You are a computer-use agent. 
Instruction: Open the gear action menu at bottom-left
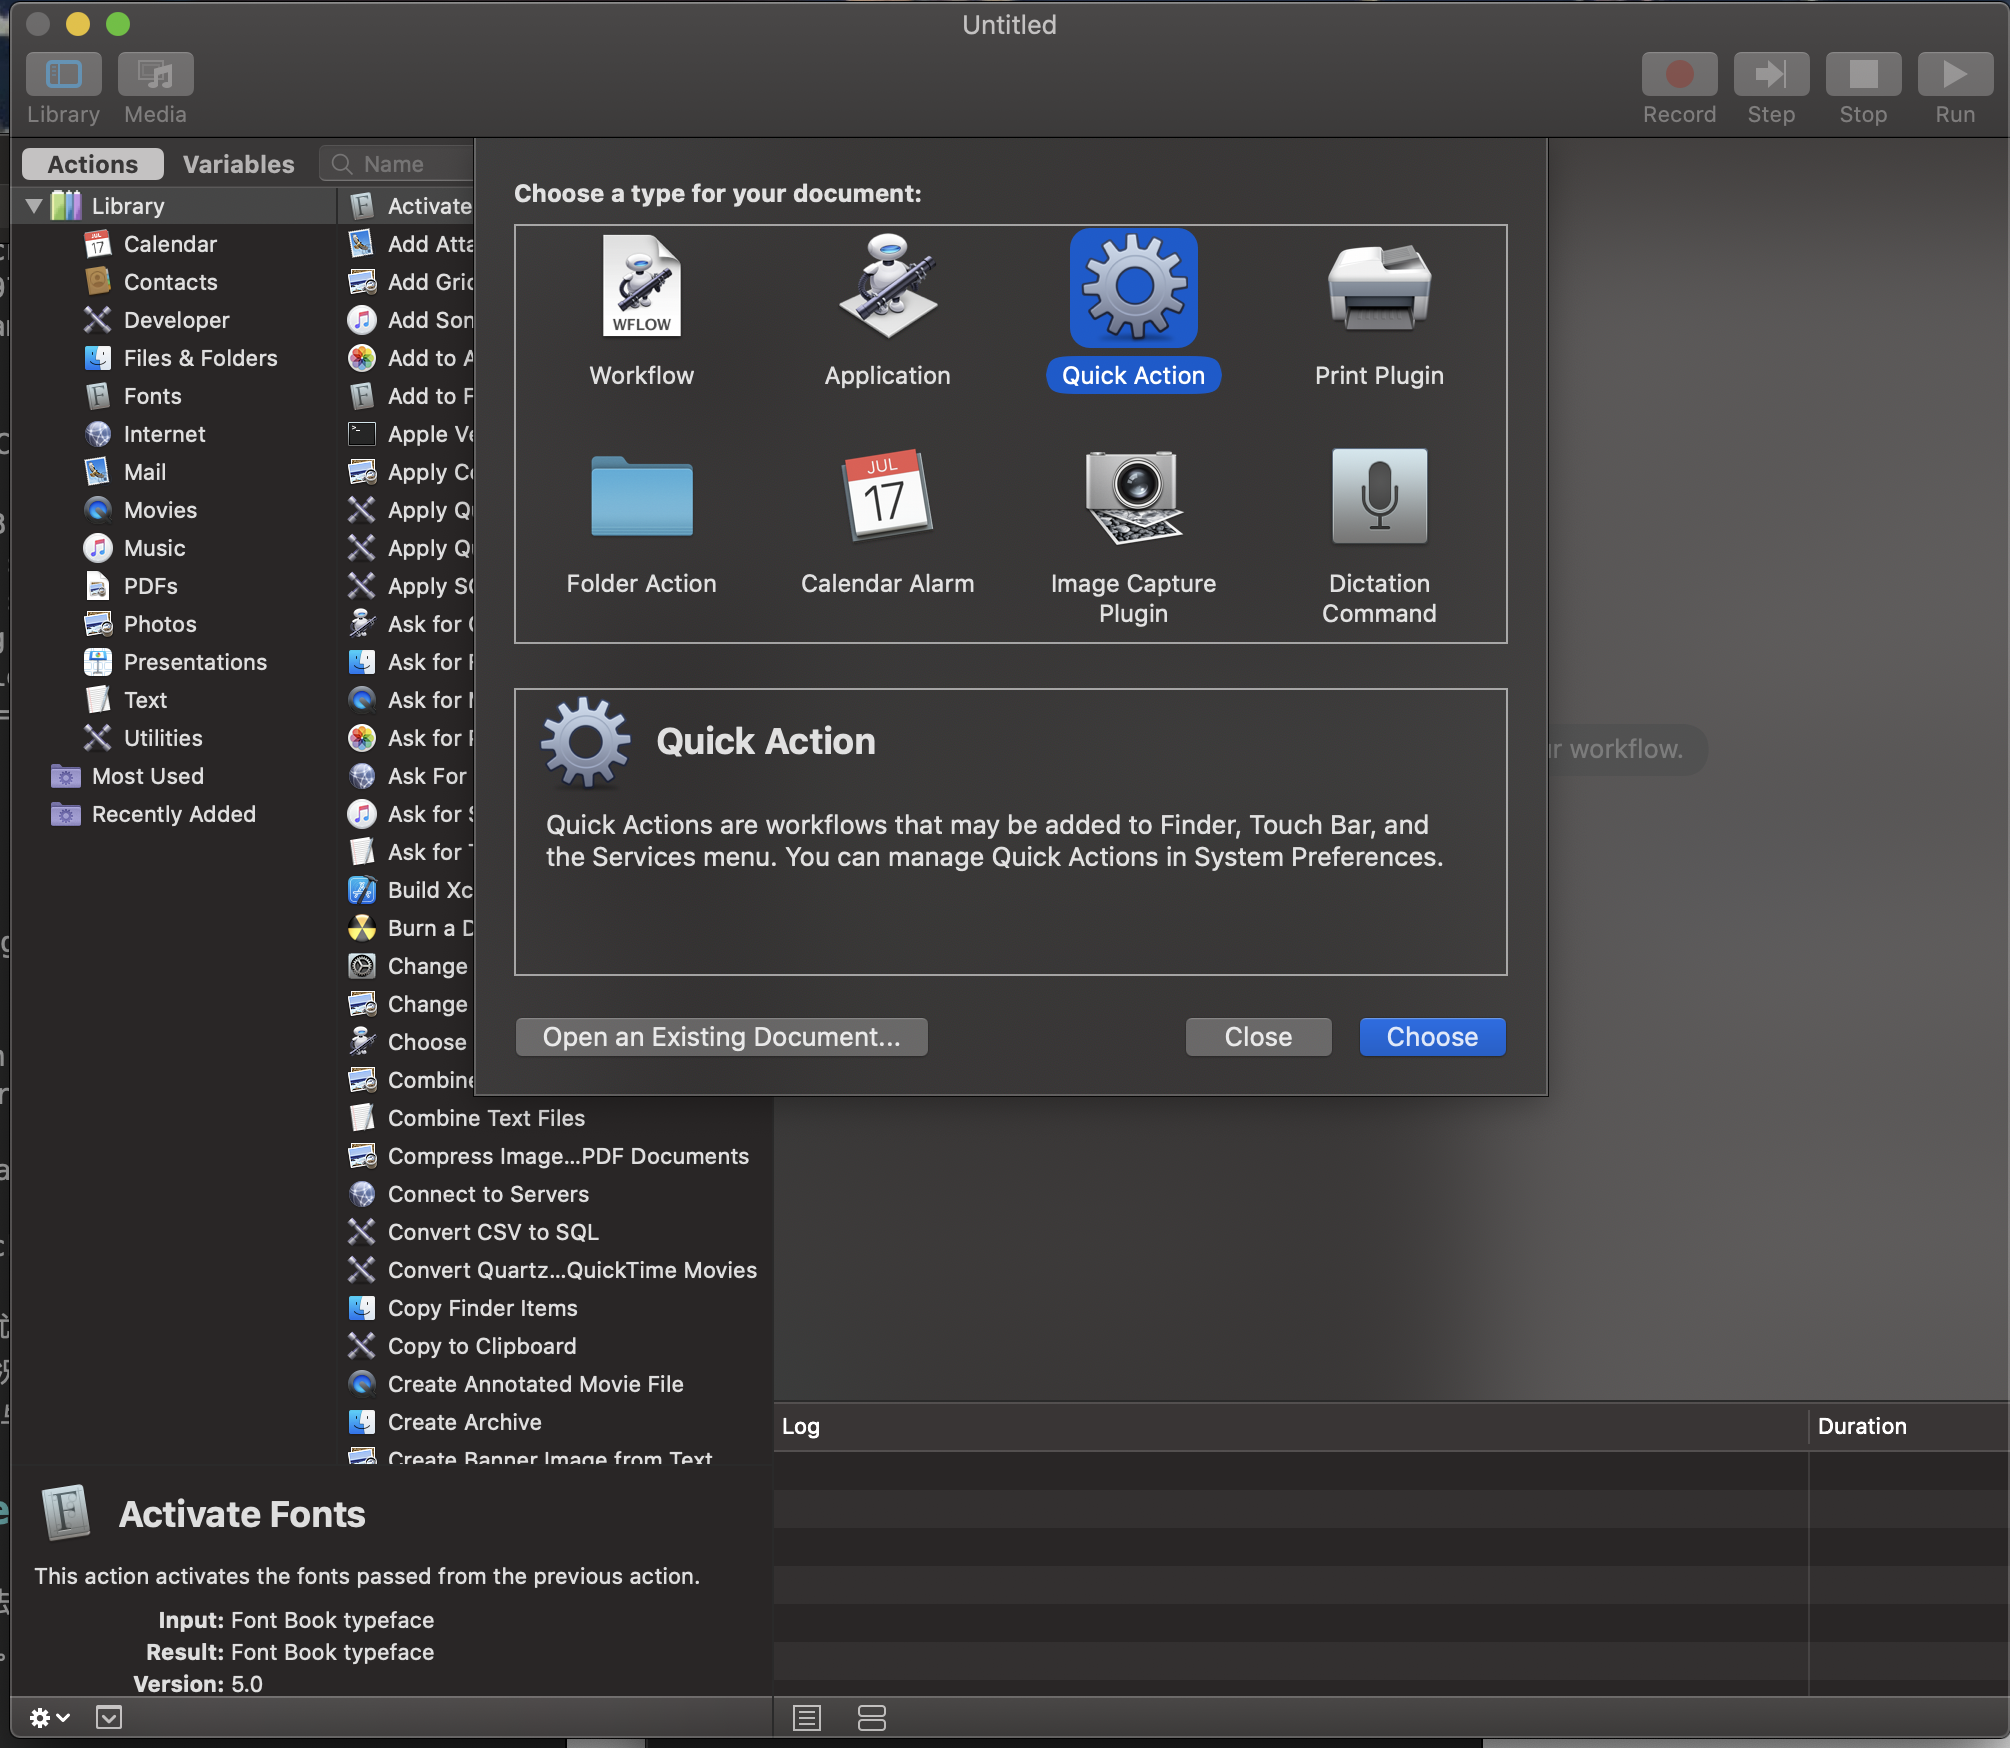49,1718
